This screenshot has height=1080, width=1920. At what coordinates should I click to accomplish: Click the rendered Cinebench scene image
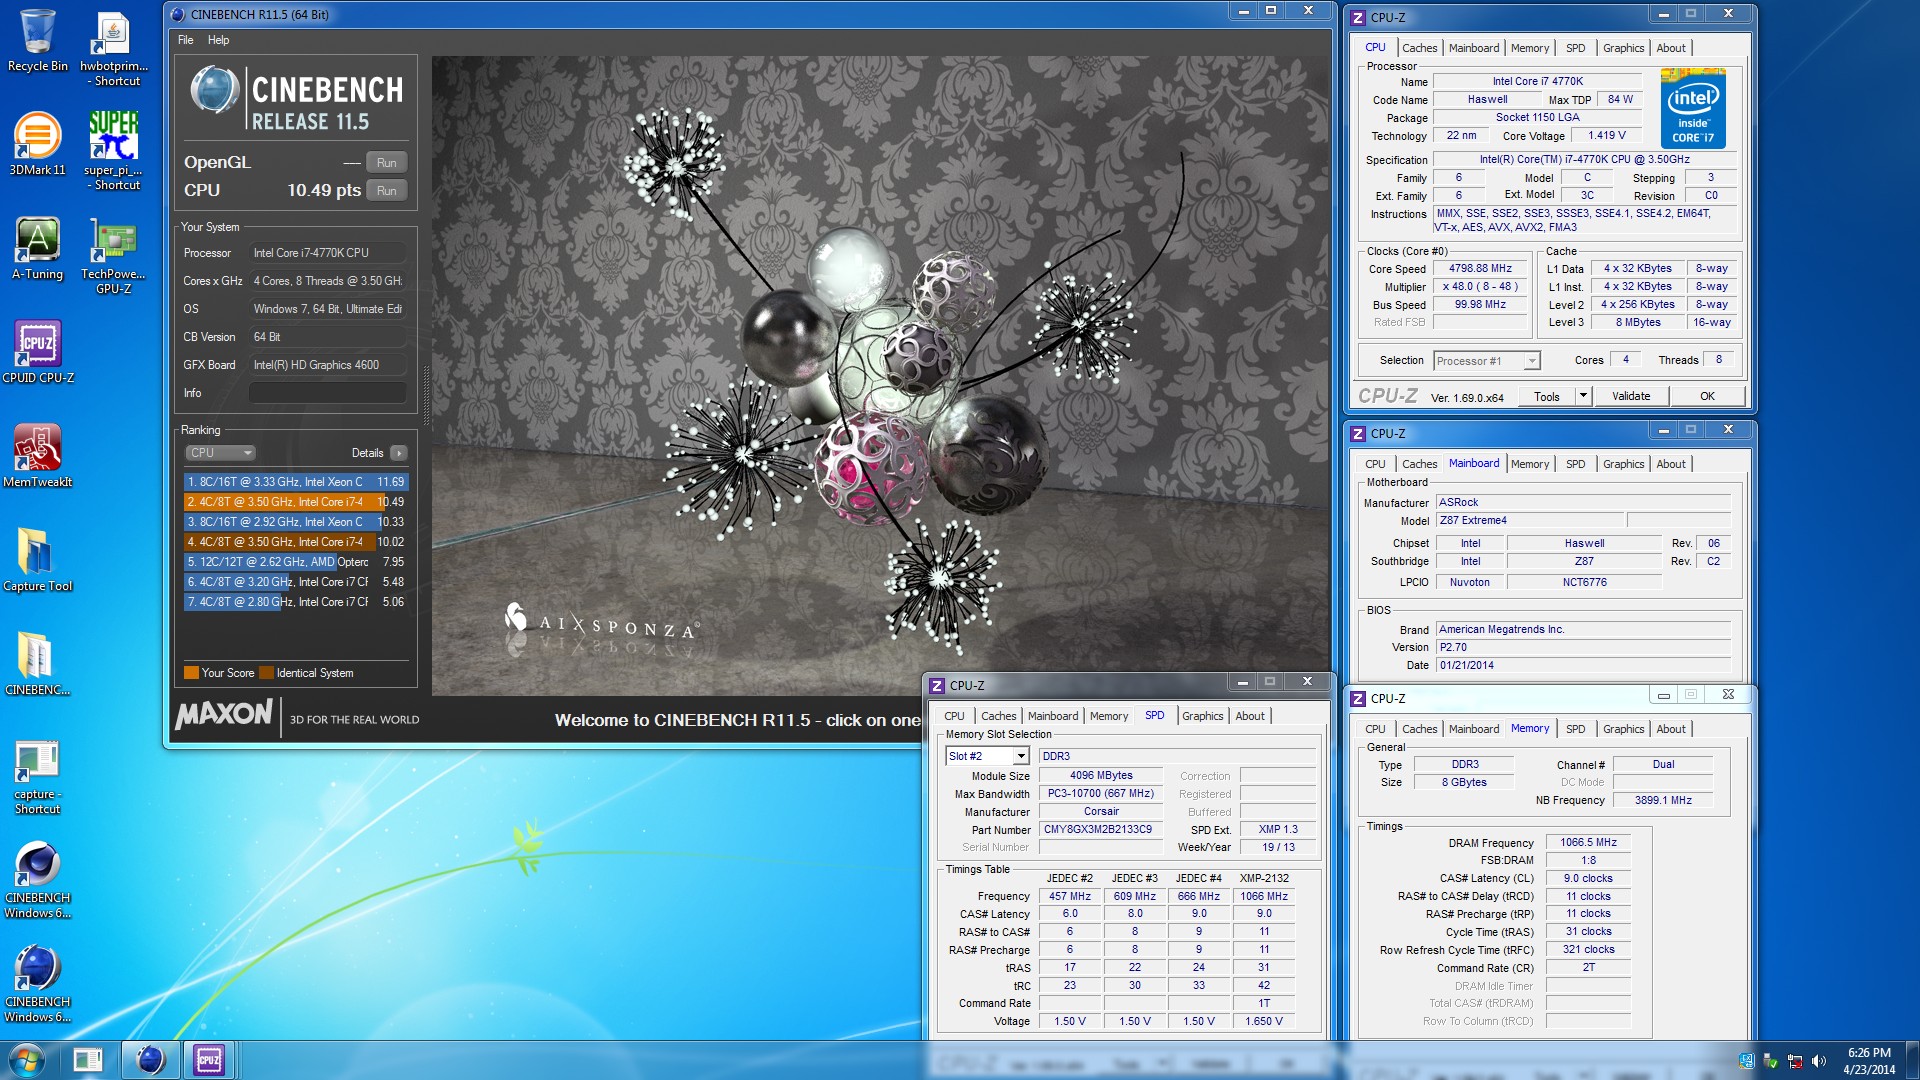(880, 375)
